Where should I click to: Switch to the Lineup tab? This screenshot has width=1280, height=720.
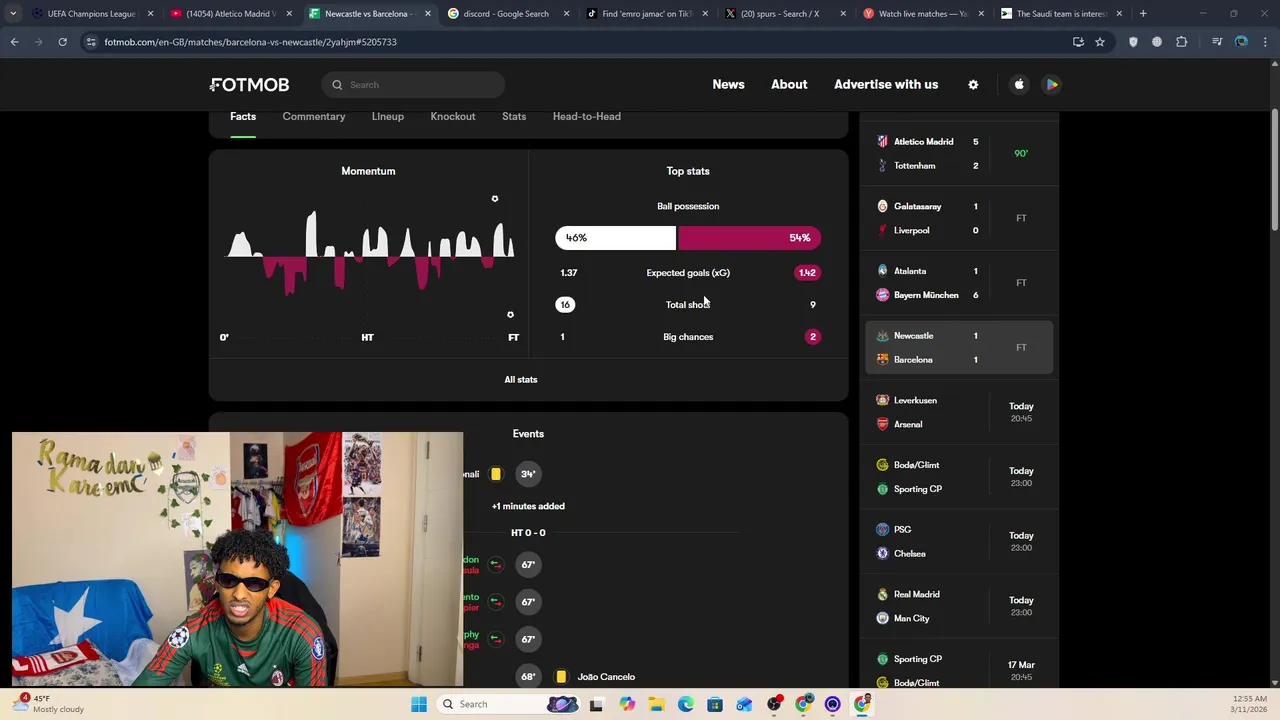388,117
